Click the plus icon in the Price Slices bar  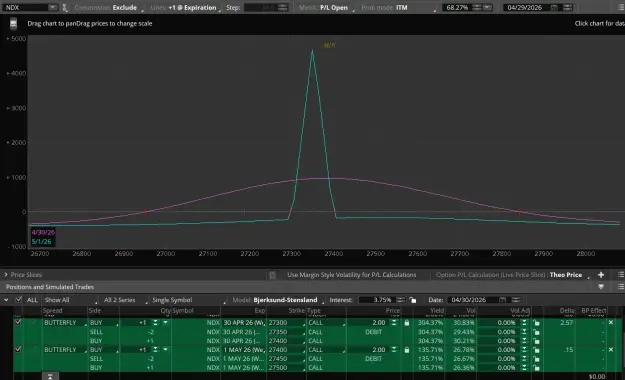pos(601,275)
